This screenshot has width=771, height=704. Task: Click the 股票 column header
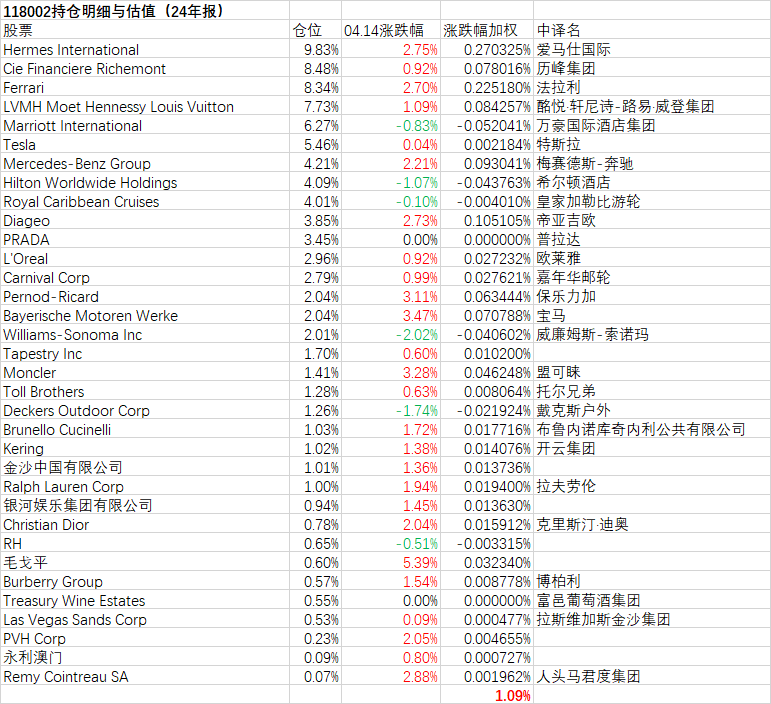point(145,30)
